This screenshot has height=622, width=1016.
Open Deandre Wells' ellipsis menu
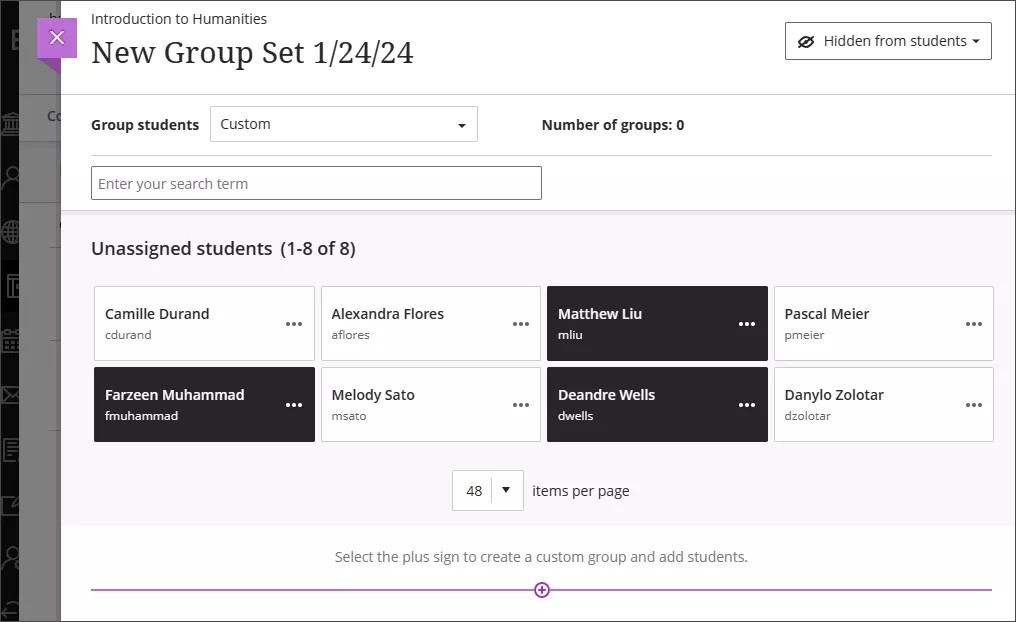747,404
